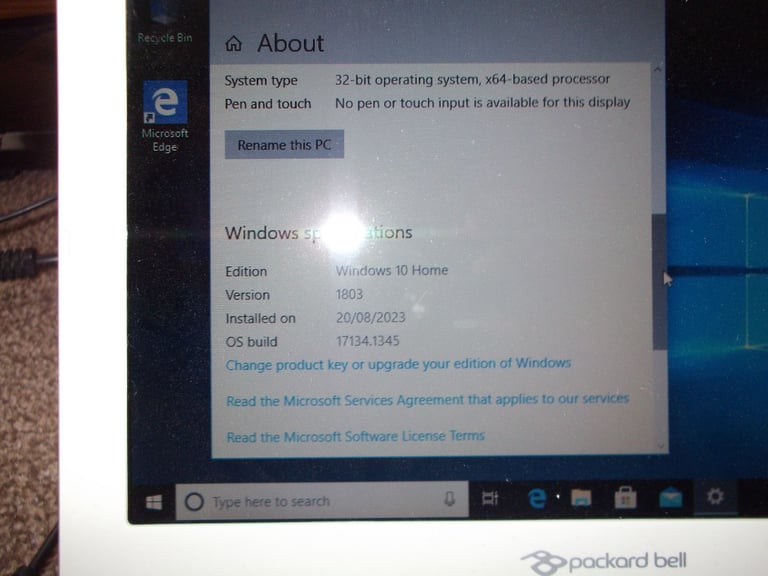
Task: Launch Edge from the taskbar
Action: pos(537,499)
